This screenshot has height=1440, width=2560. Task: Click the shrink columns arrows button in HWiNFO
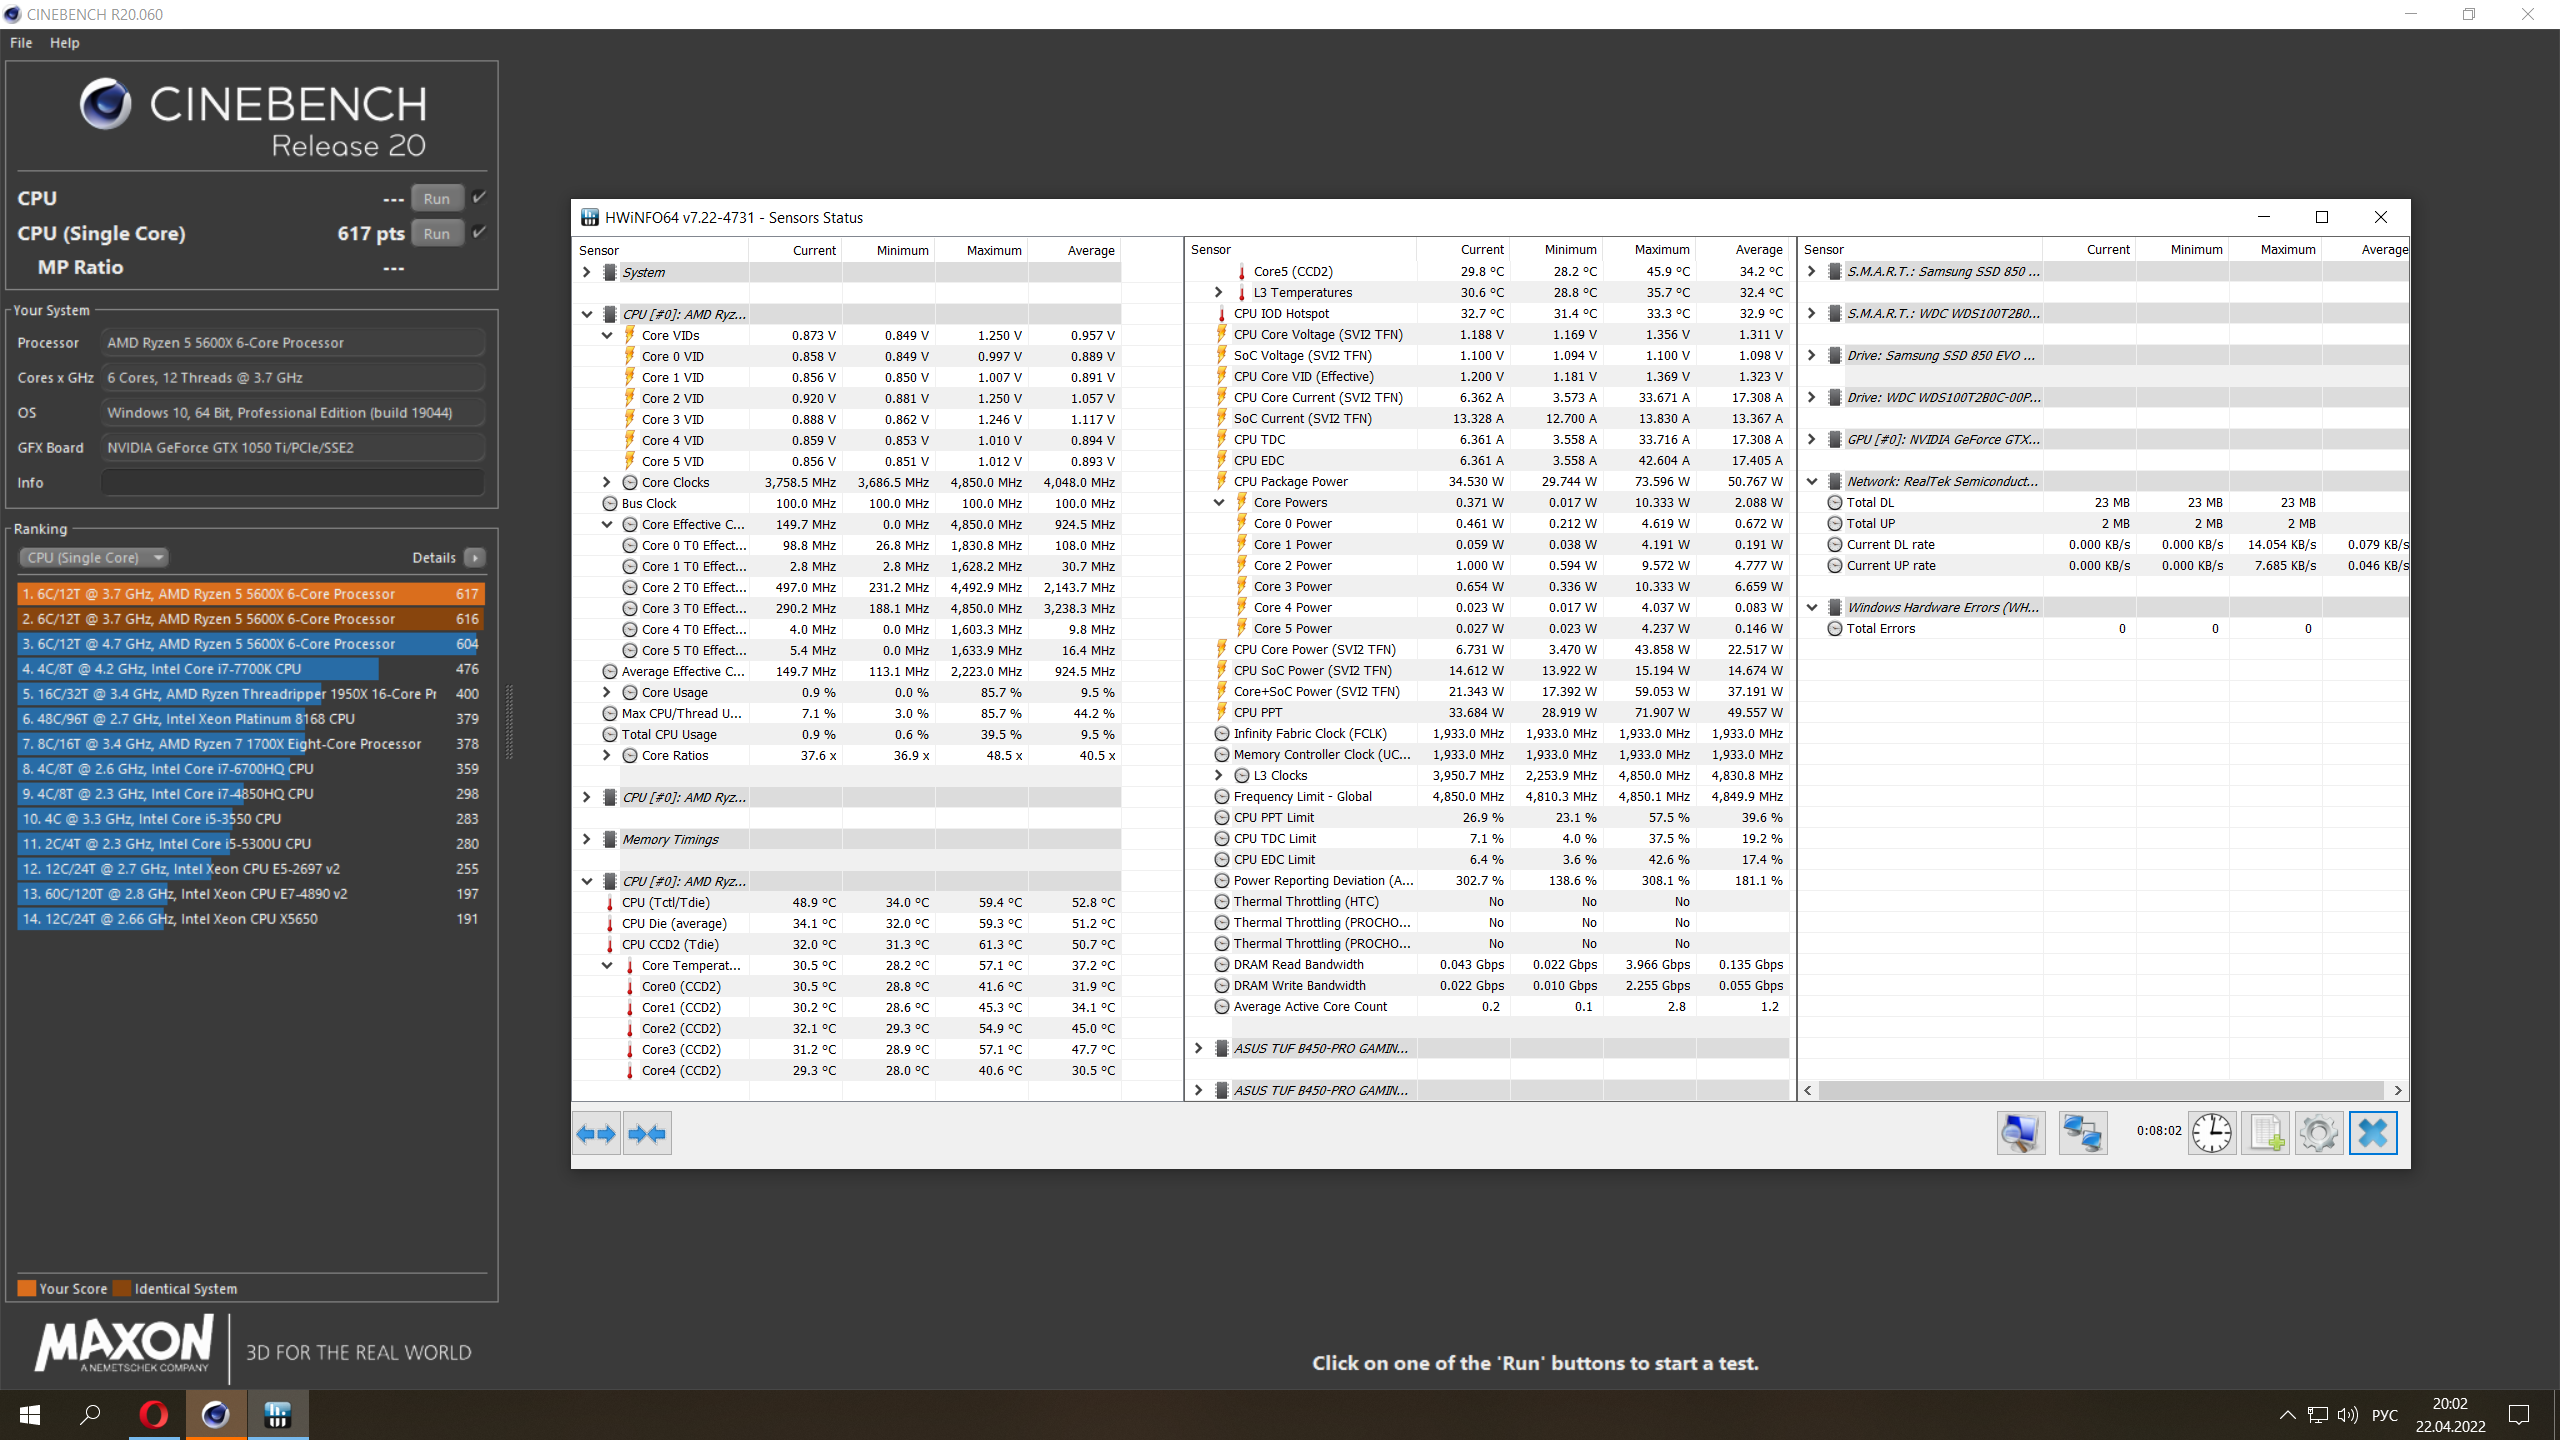(x=647, y=1134)
